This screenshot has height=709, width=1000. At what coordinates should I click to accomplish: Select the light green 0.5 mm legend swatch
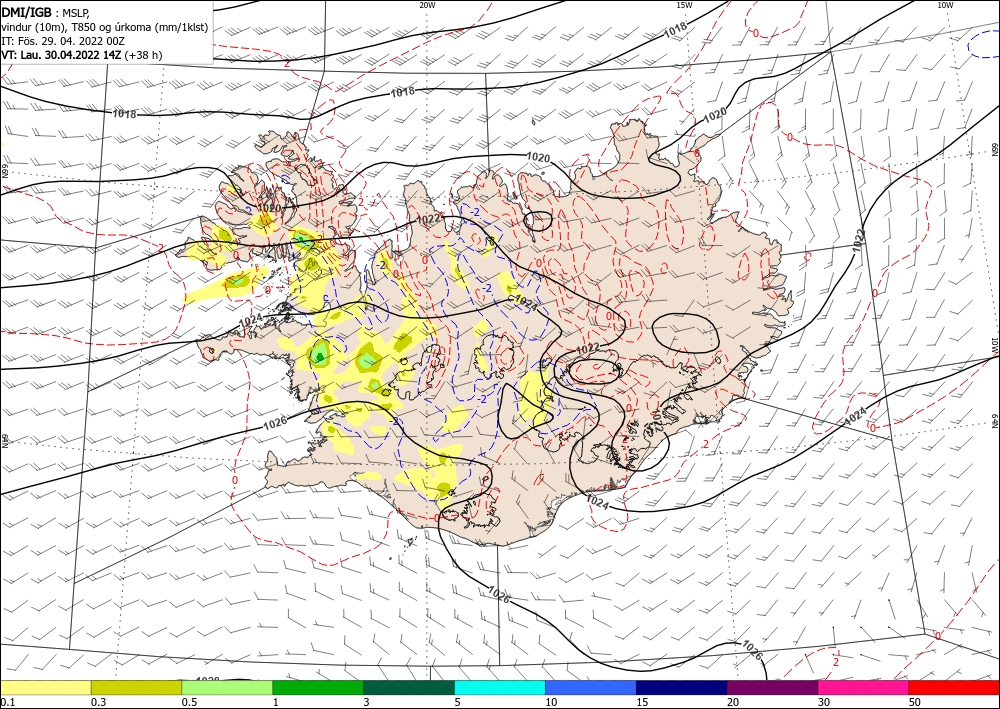click(x=227, y=687)
